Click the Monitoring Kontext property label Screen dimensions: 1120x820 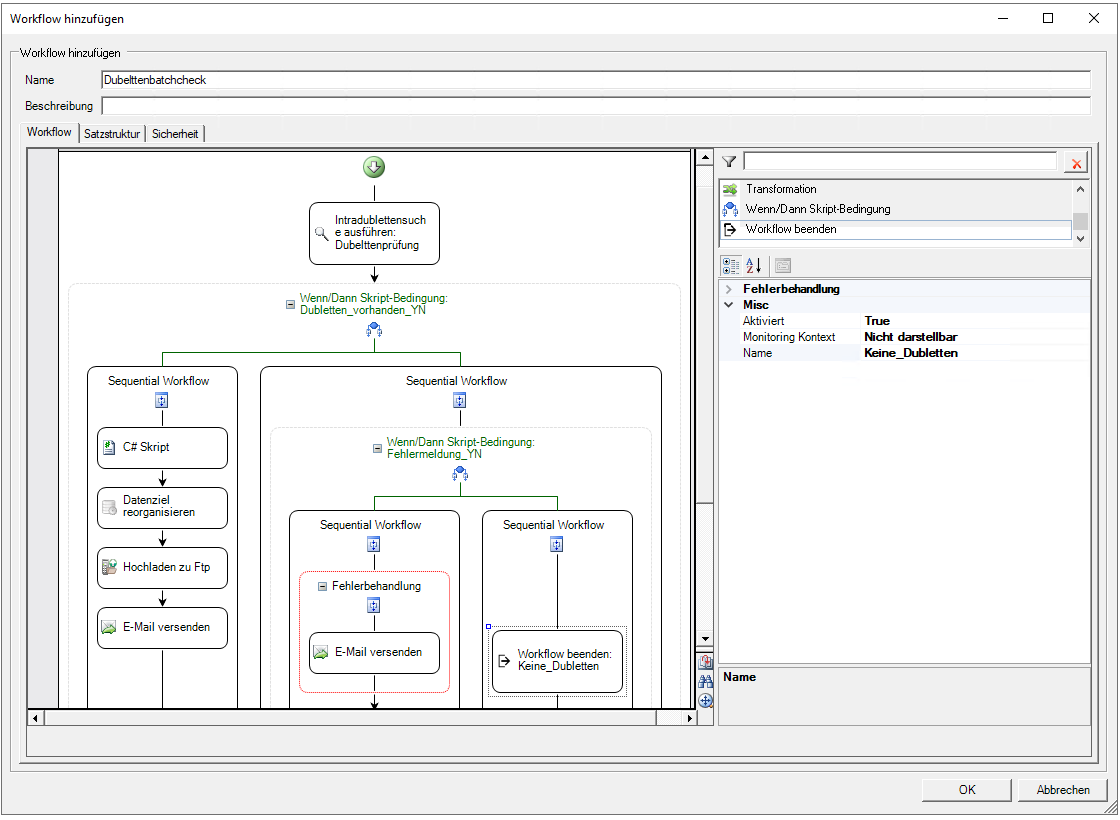coord(789,337)
